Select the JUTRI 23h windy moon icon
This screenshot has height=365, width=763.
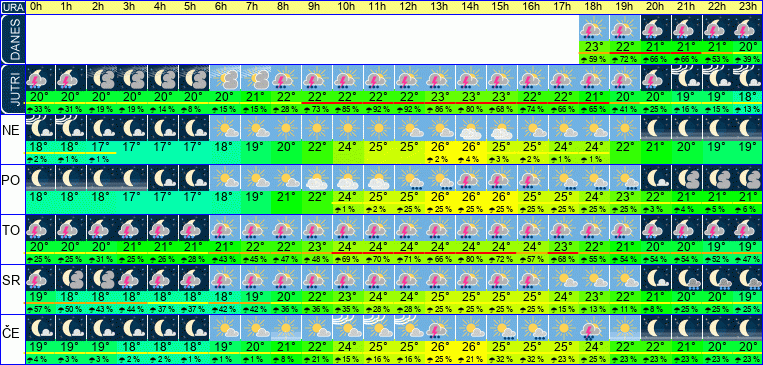(748, 78)
